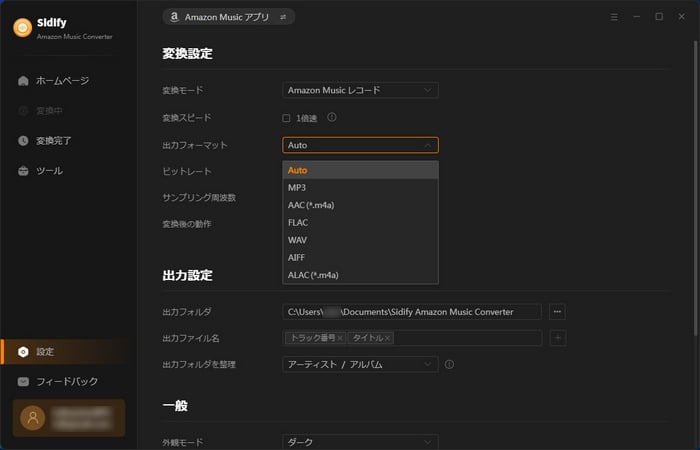This screenshot has width=700, height=450.
Task: Choose AIFF output format
Action: click(360, 258)
